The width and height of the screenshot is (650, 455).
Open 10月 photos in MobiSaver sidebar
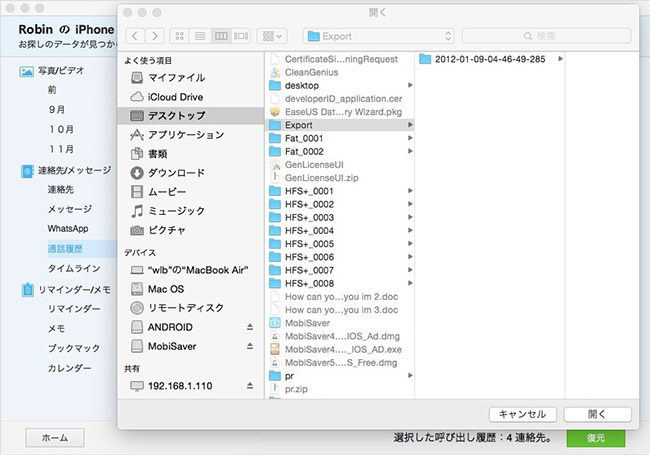point(61,129)
